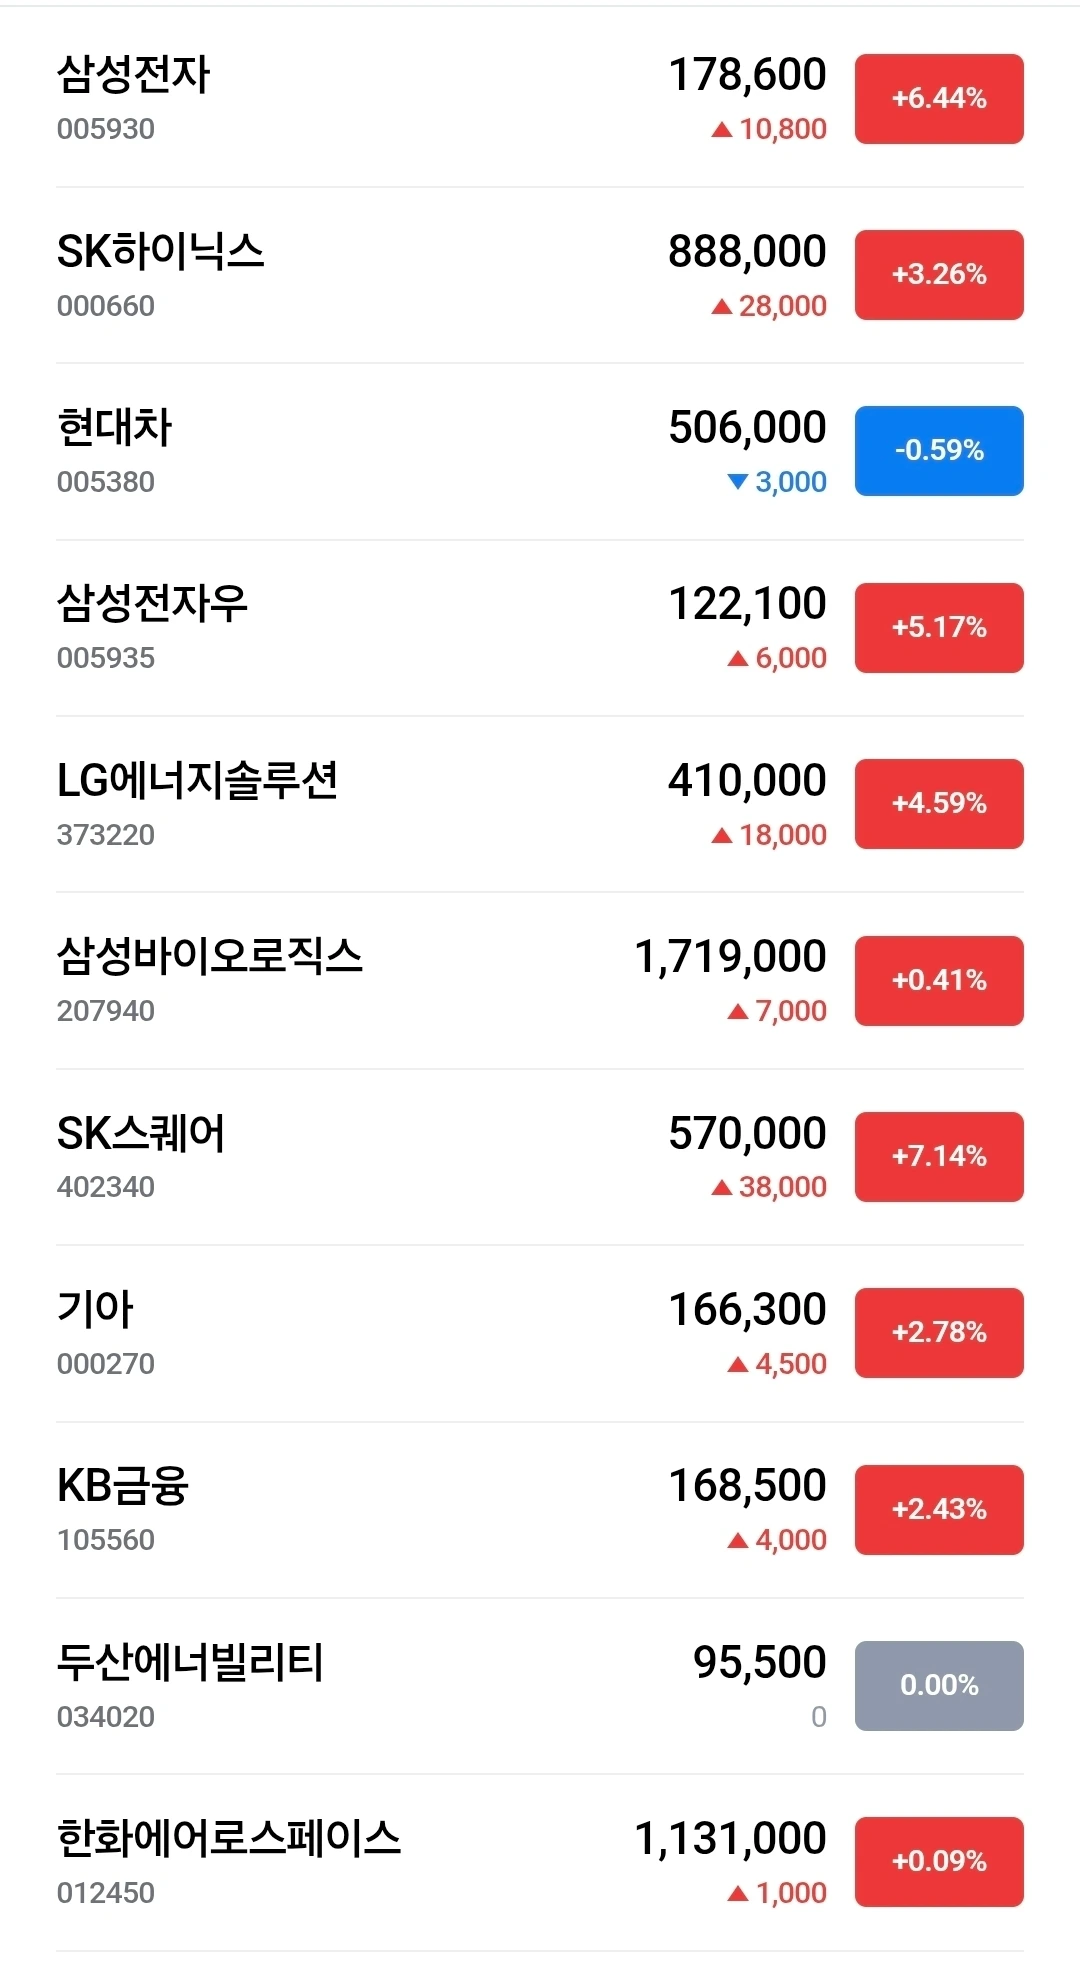Select the LG에너지솔루션 stock name

coord(198,780)
